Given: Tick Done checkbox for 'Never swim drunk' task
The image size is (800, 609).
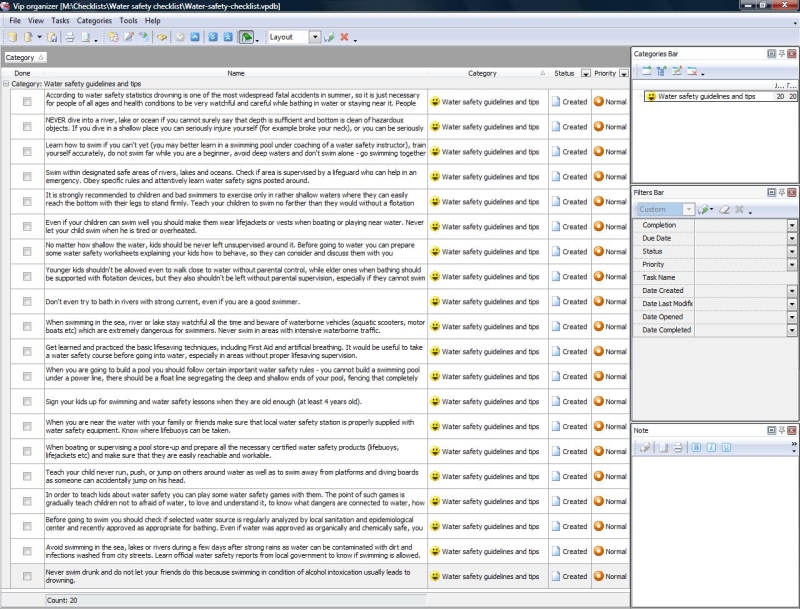Looking at the screenshot, I should click(x=27, y=576).
